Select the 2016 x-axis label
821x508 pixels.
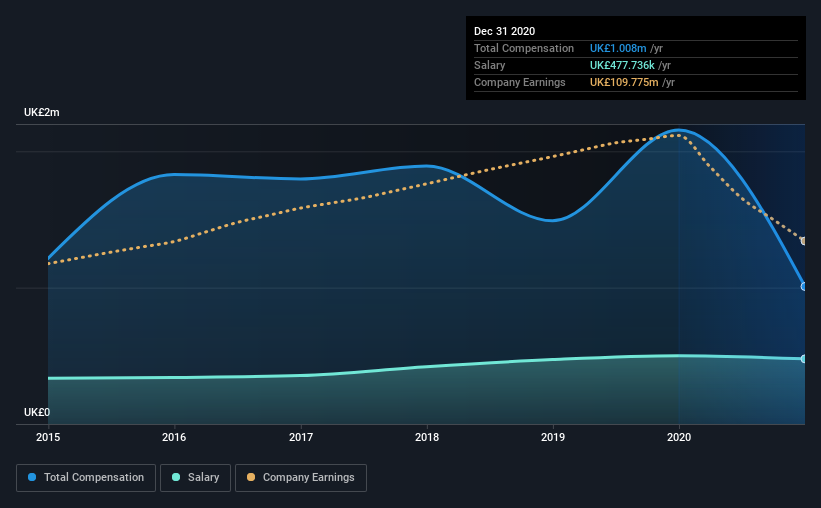(x=174, y=437)
